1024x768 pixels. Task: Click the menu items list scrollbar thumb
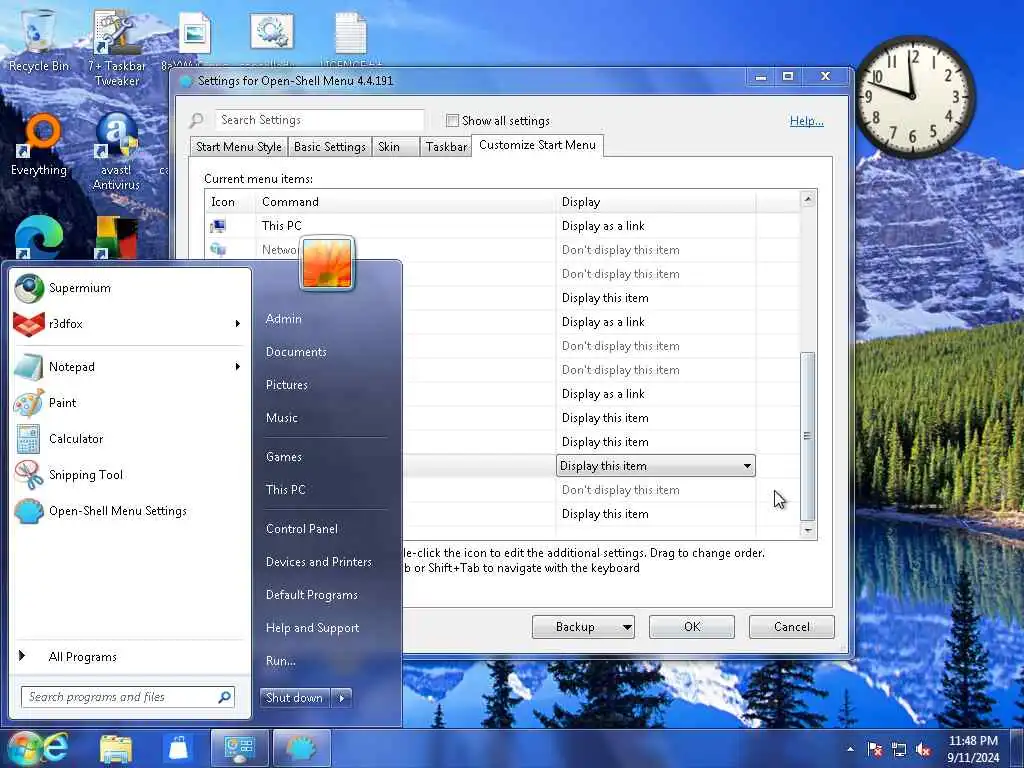coord(808,436)
